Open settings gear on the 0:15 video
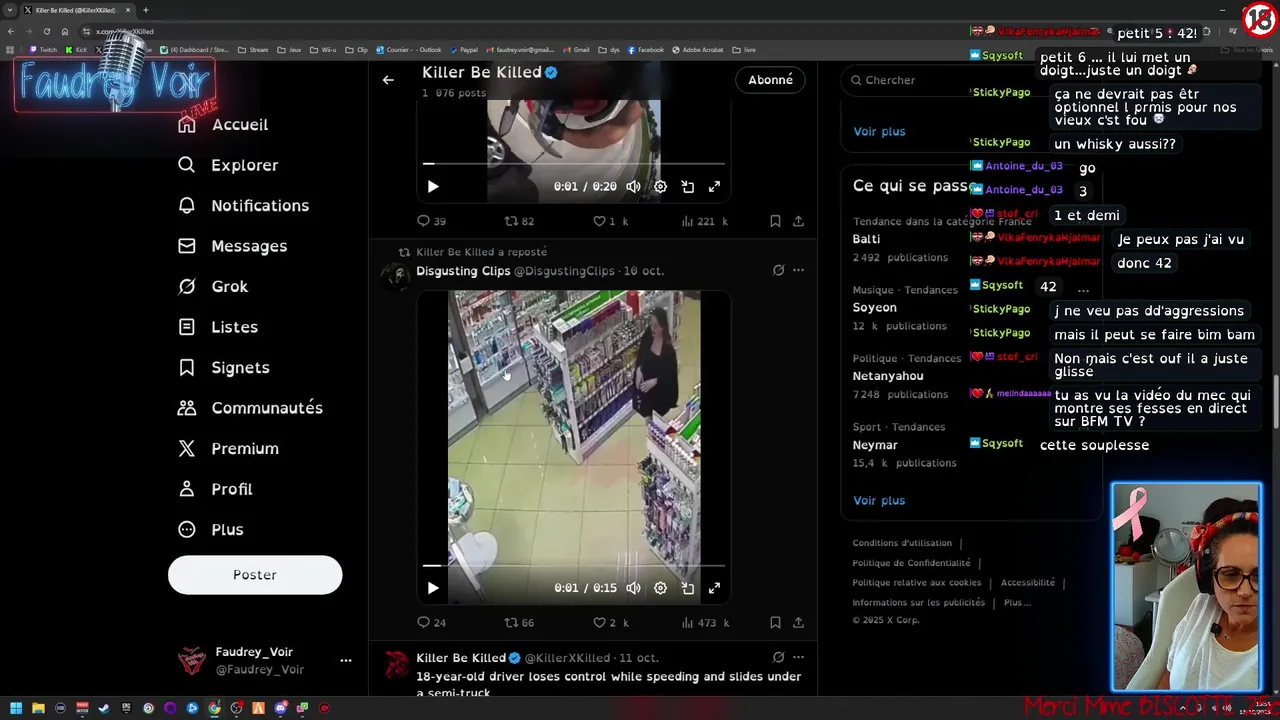The image size is (1280, 720). pyautogui.click(x=660, y=588)
